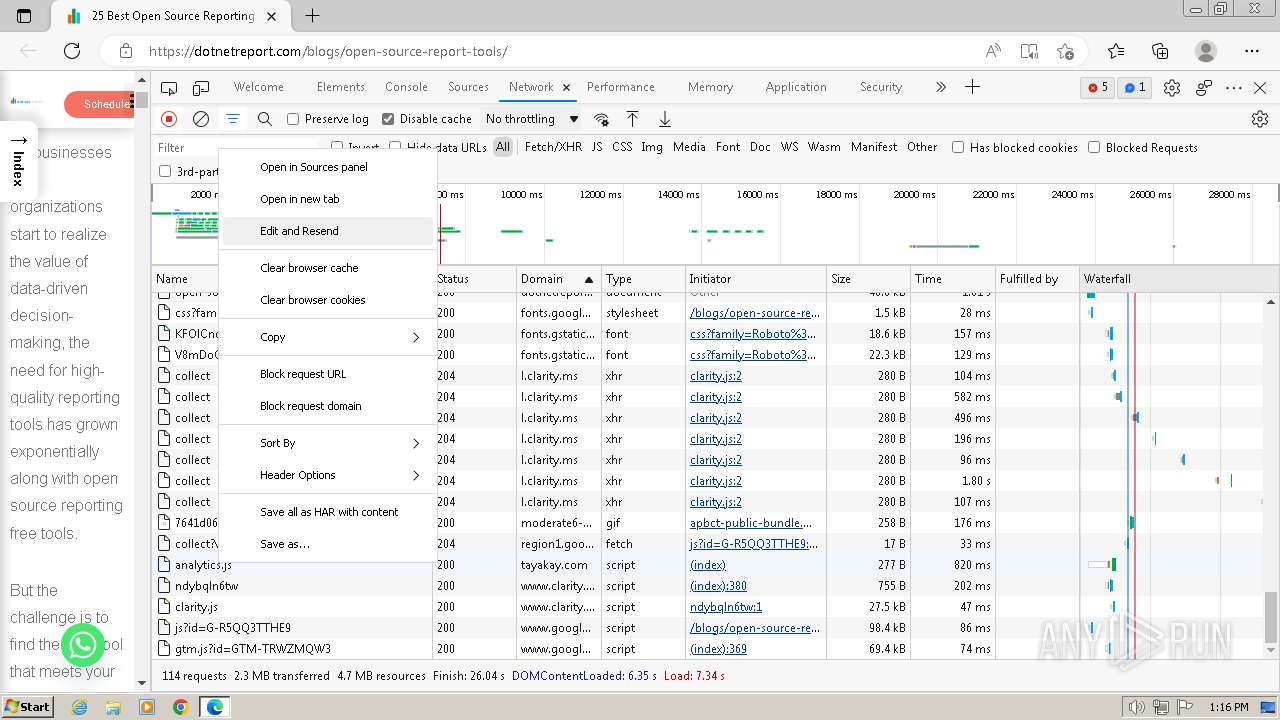Open Network settings gear
1280x720 pixels.
click(1260, 119)
